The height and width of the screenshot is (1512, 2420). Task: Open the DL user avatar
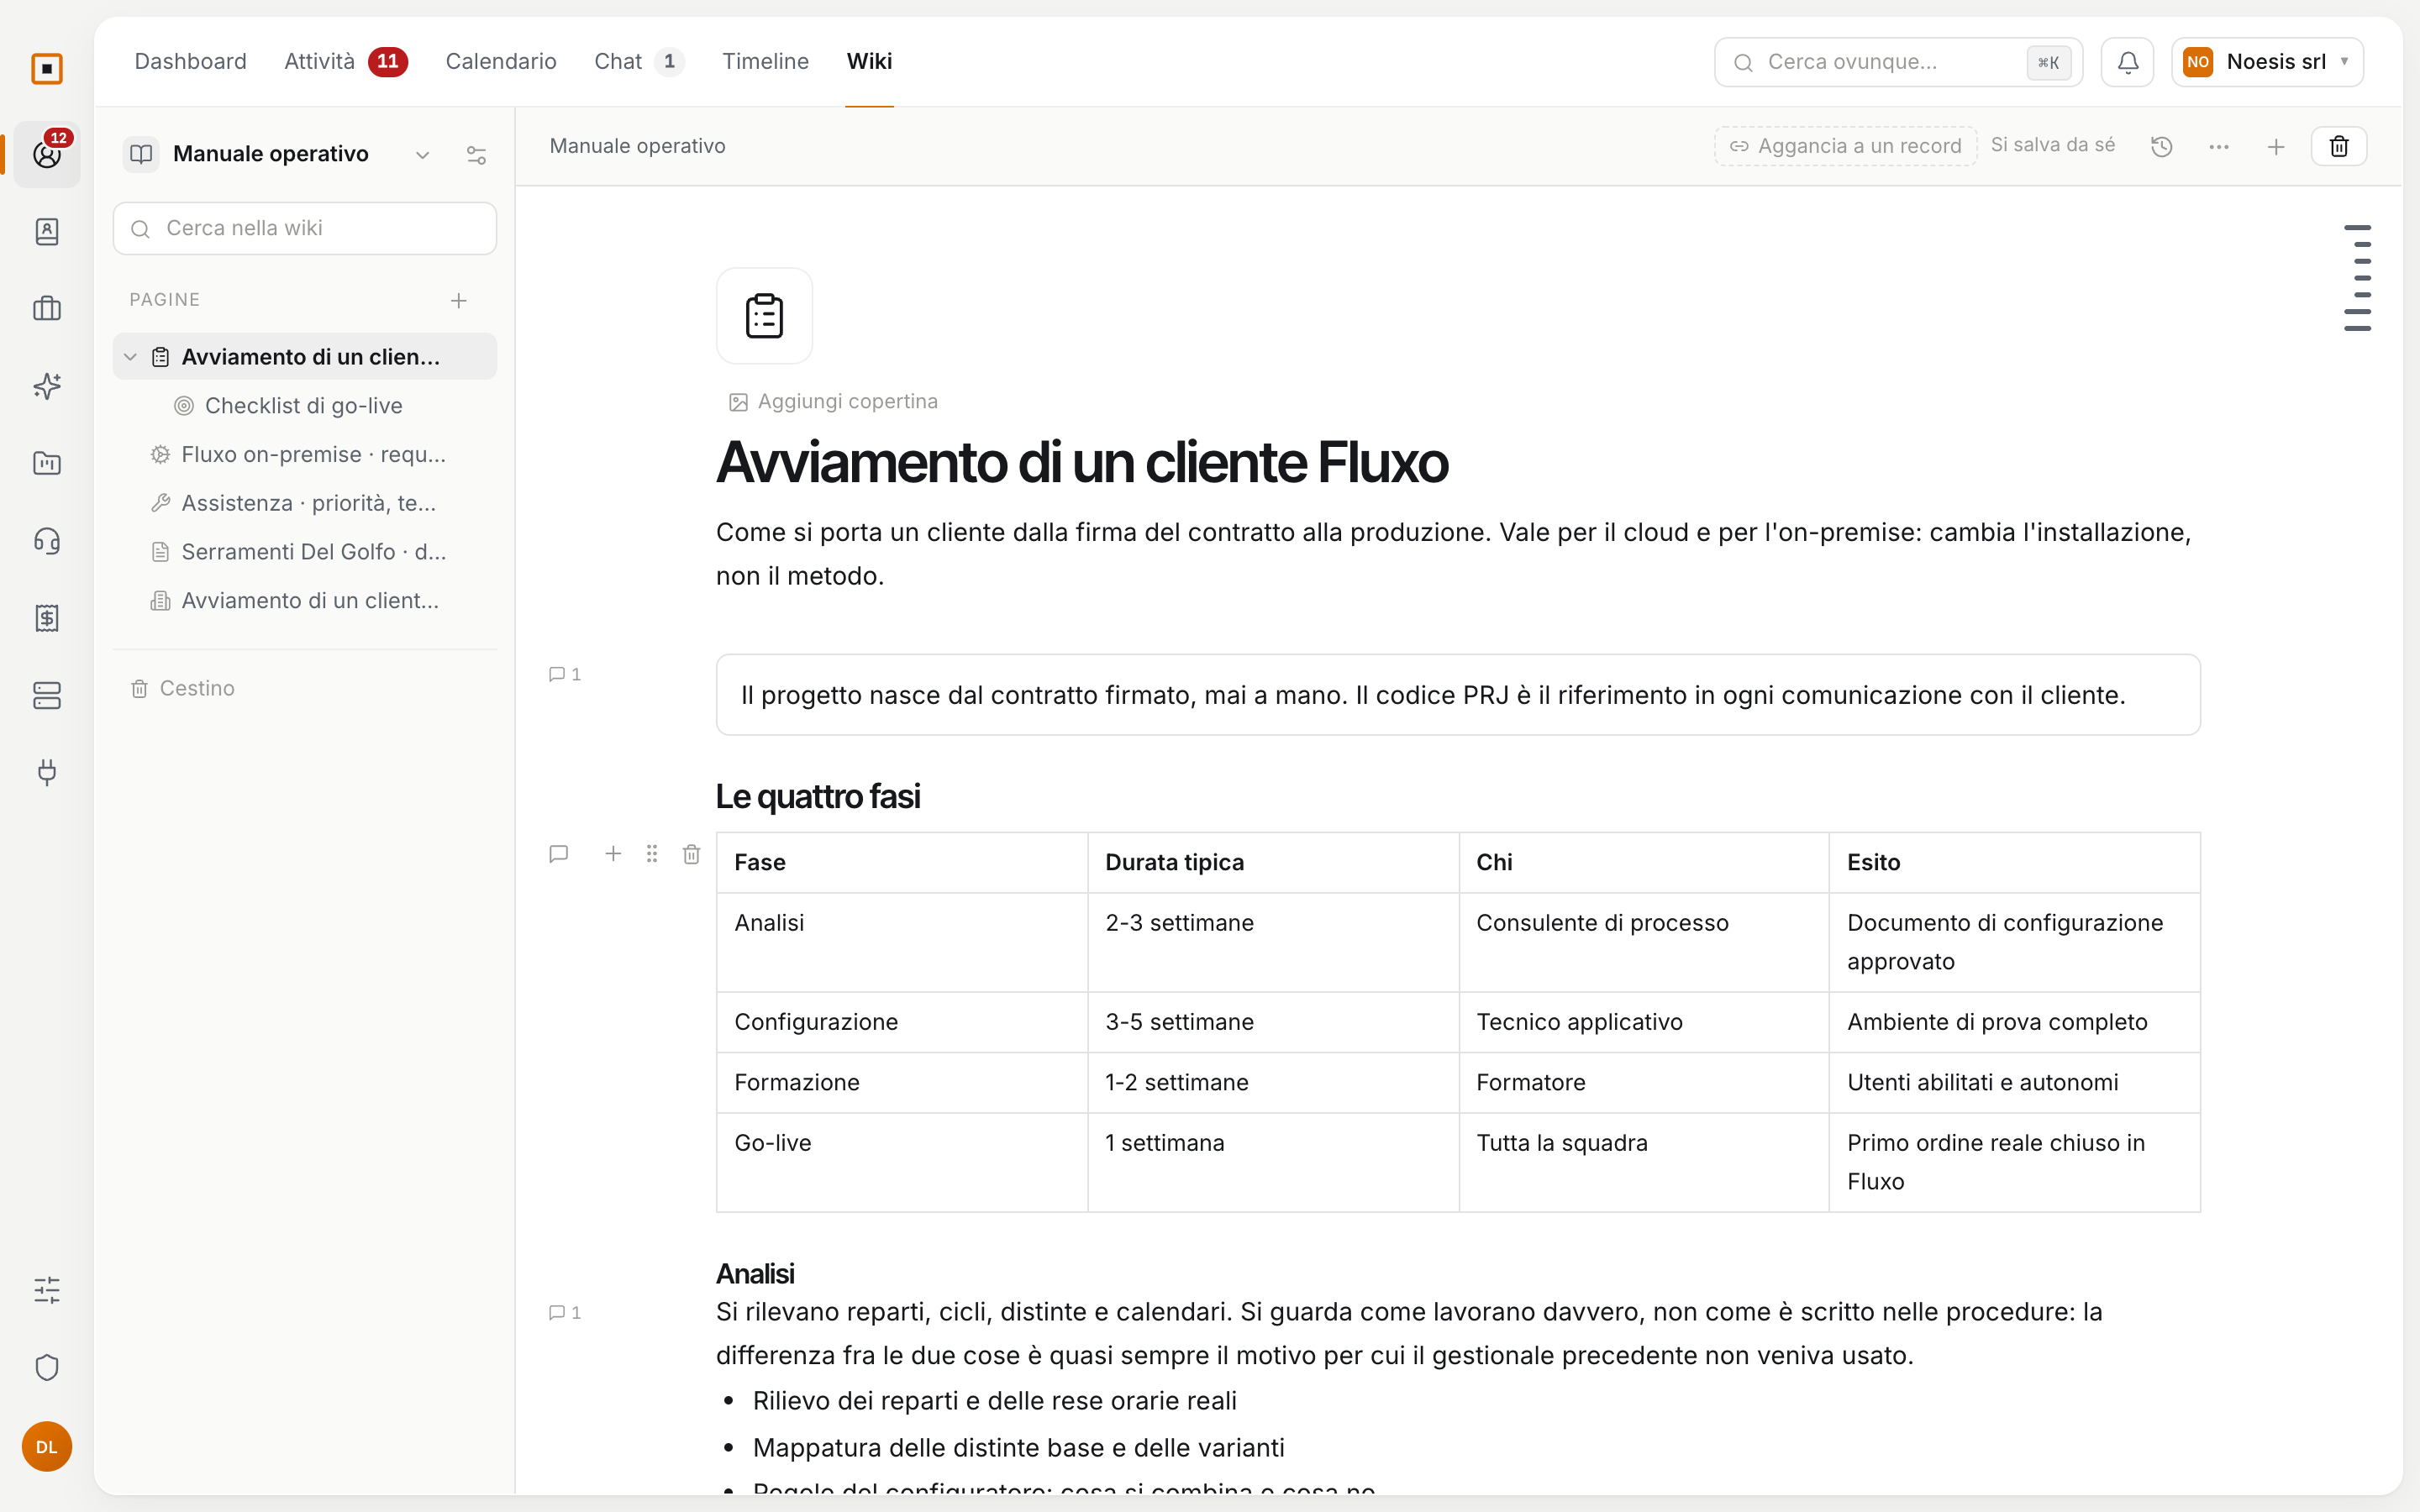tap(47, 1446)
